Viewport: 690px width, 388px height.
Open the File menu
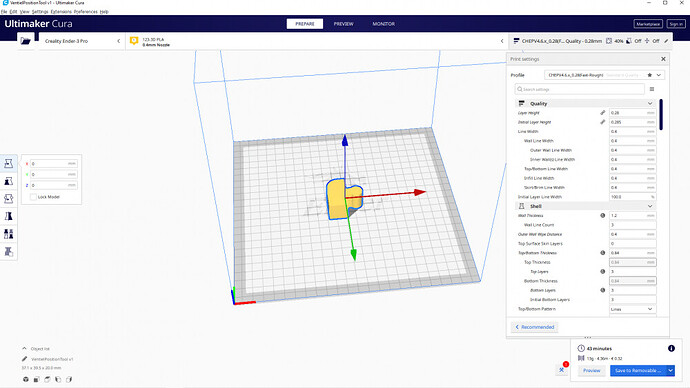point(4,12)
